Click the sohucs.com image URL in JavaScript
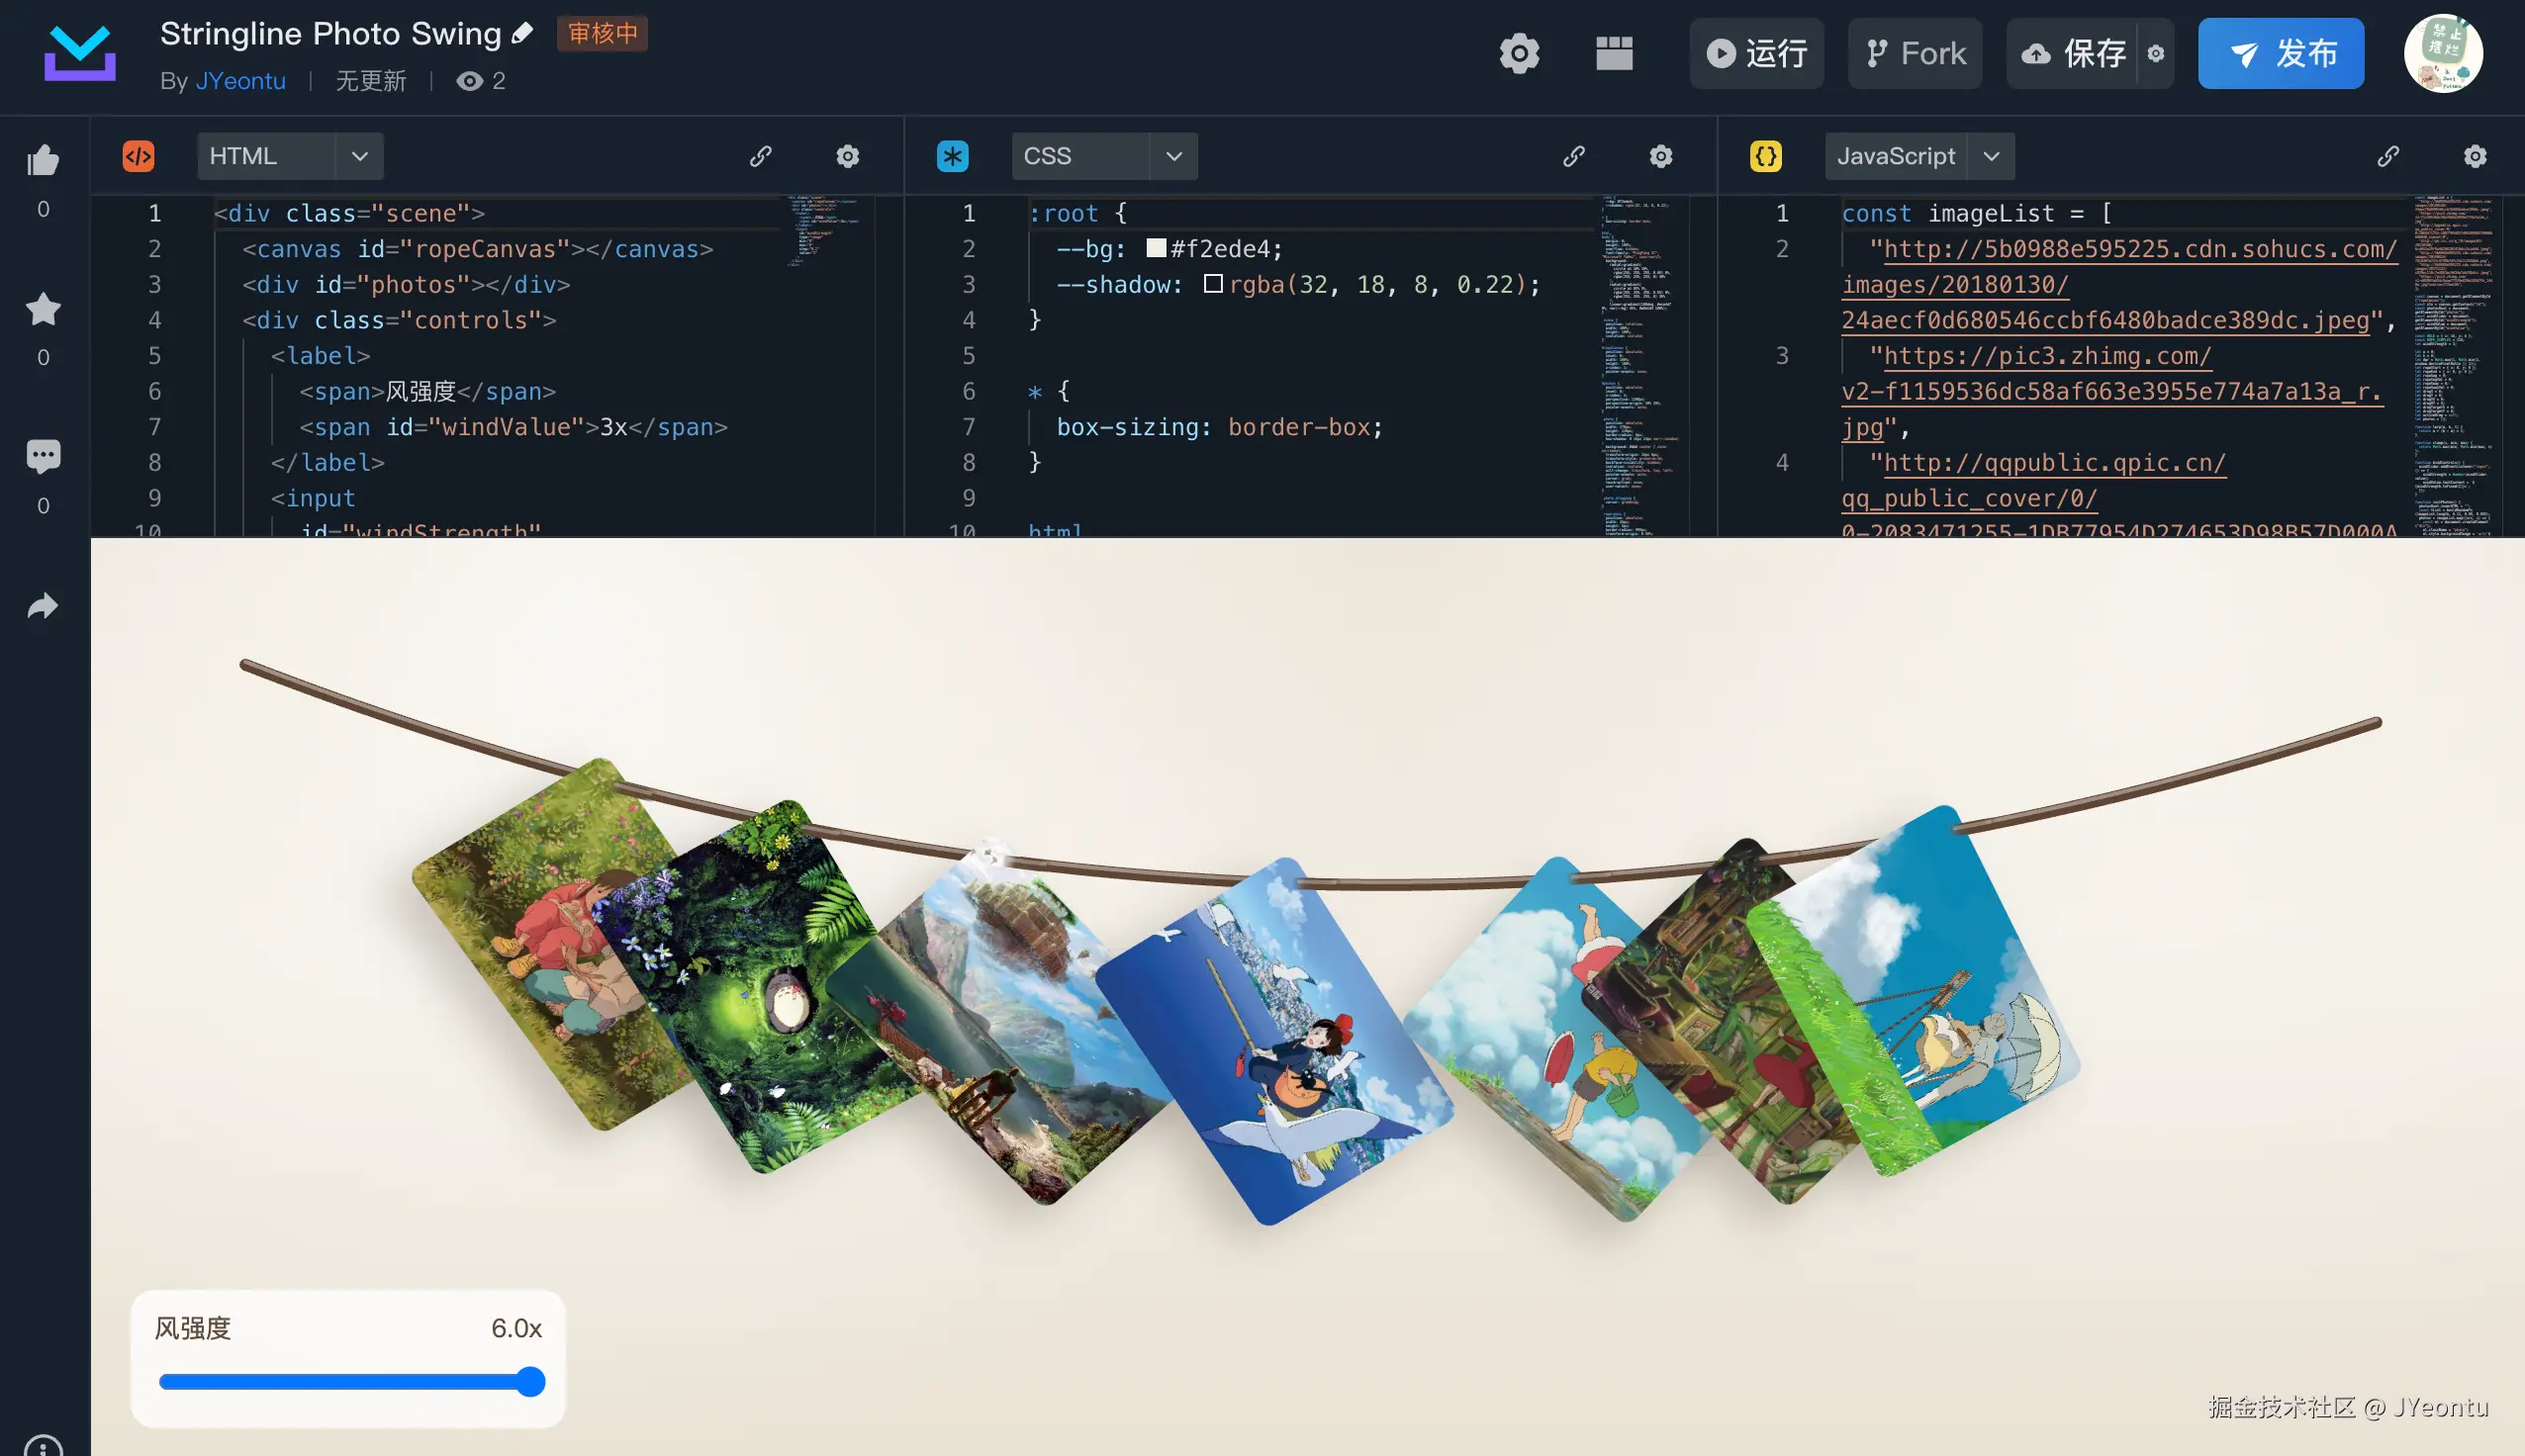Screen dimensions: 2525x1456 pos(2118,284)
